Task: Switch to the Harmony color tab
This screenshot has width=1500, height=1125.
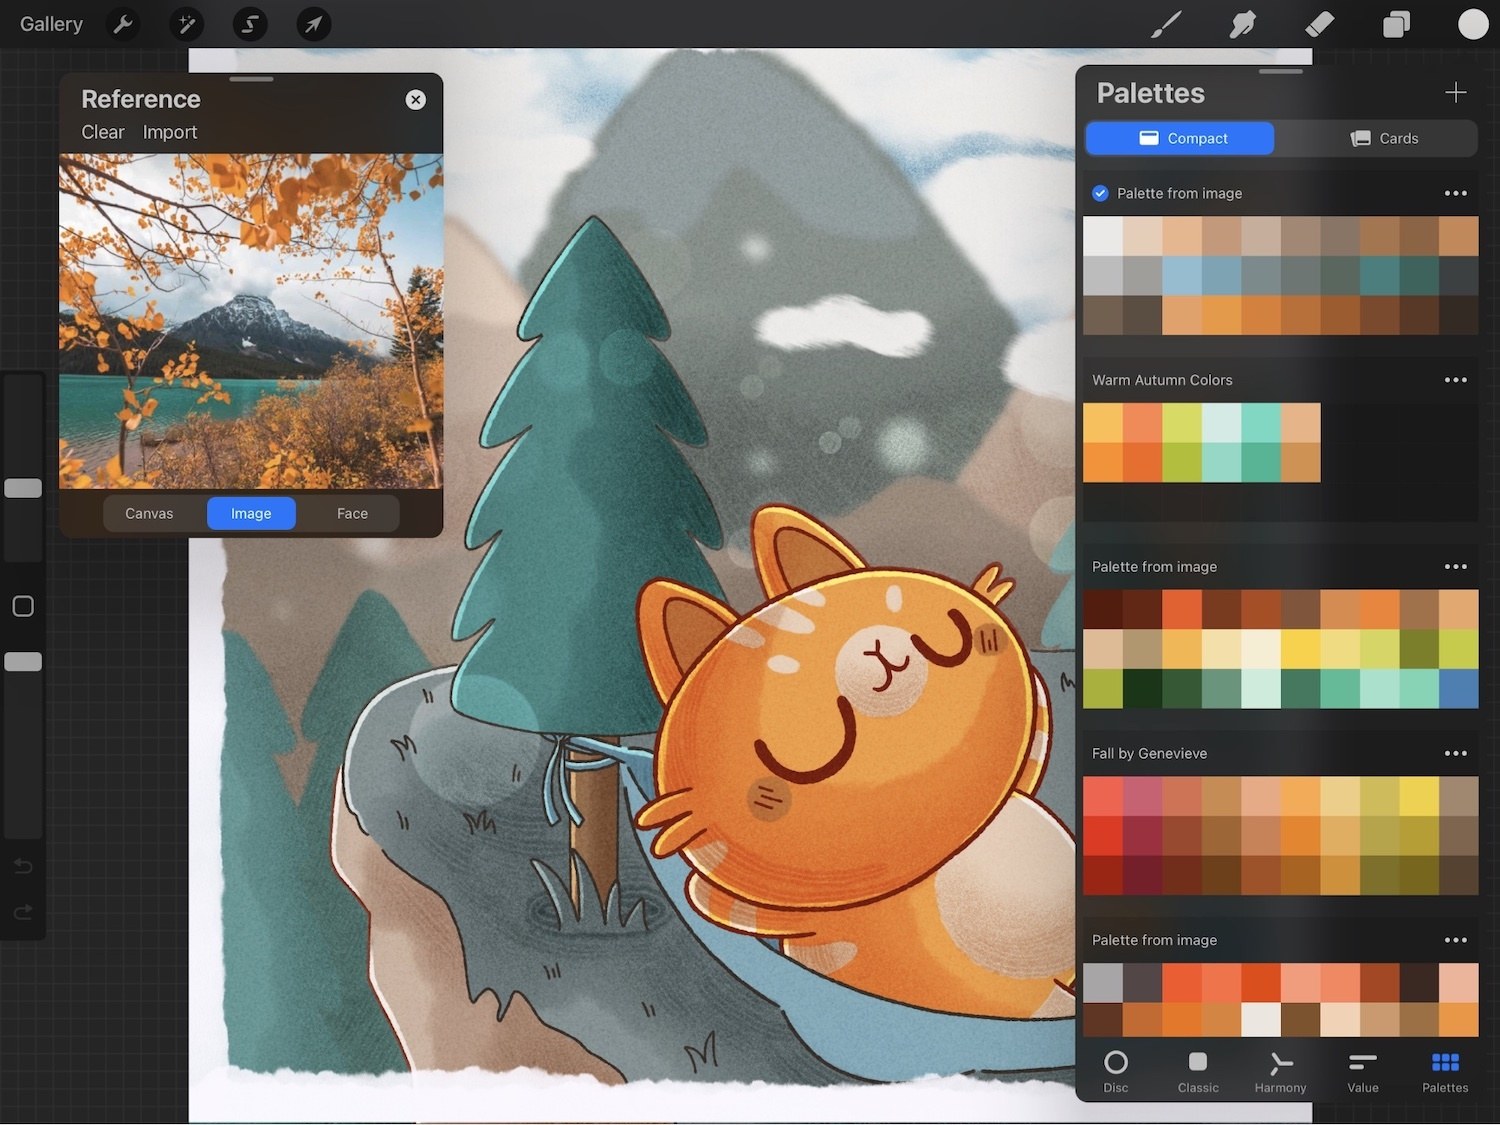Action: coord(1280,1071)
